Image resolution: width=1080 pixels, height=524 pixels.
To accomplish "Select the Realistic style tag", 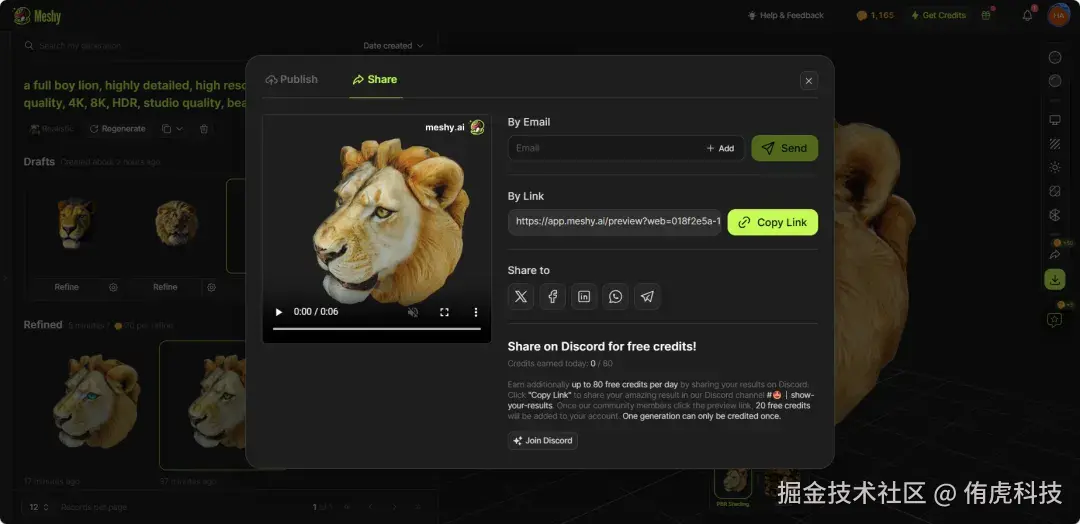I will 52,129.
